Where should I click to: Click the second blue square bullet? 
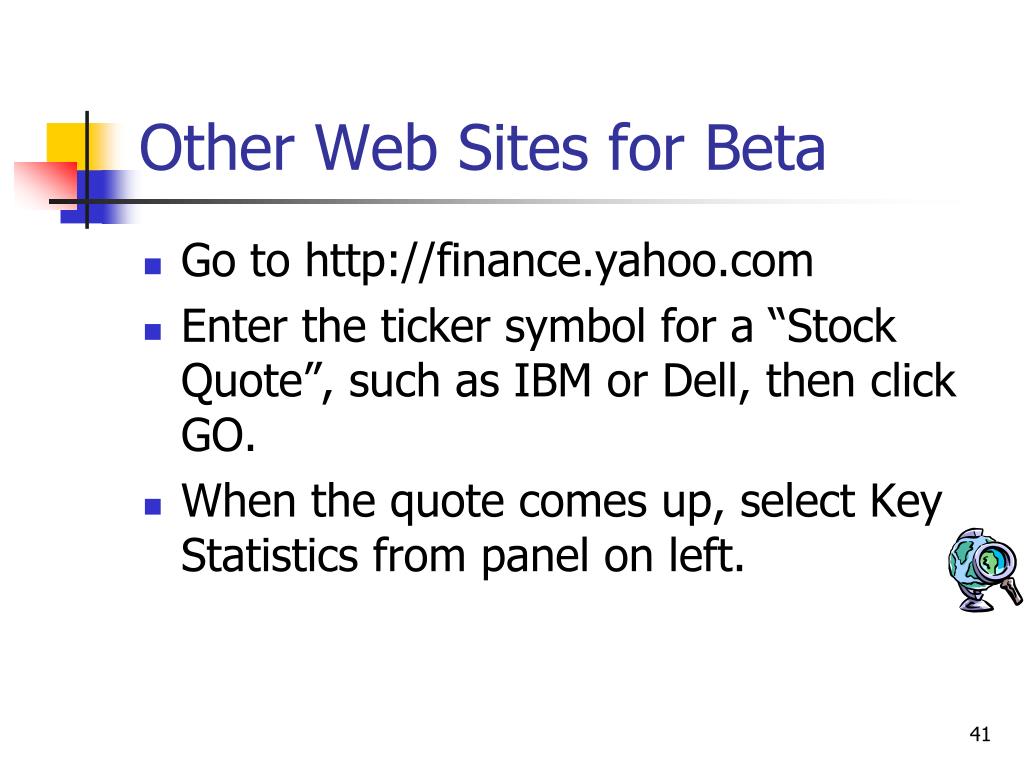point(153,332)
